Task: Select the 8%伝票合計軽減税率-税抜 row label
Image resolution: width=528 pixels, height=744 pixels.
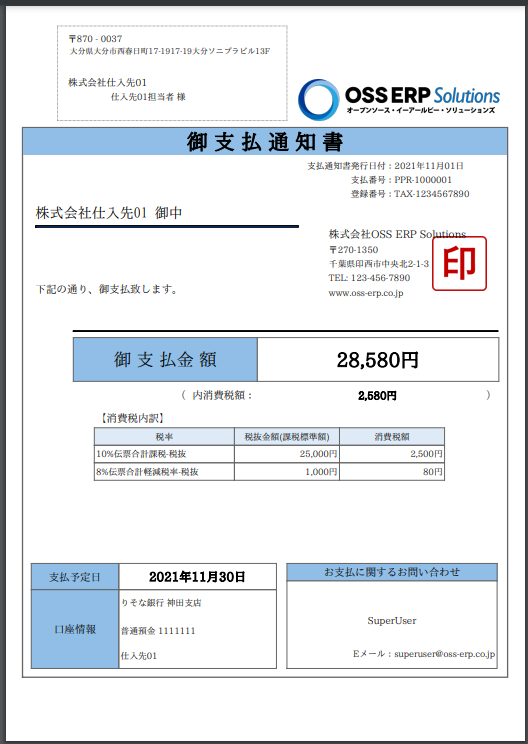Action: (148, 472)
